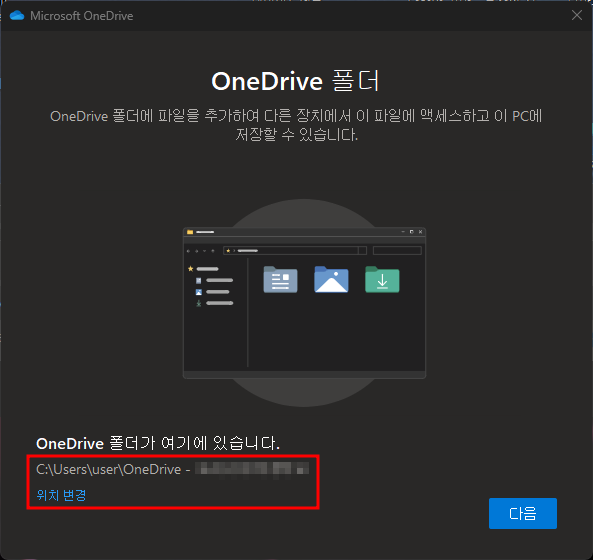Close the Microsoft OneDrive setup window
This screenshot has width=593, height=560.
[x=577, y=16]
